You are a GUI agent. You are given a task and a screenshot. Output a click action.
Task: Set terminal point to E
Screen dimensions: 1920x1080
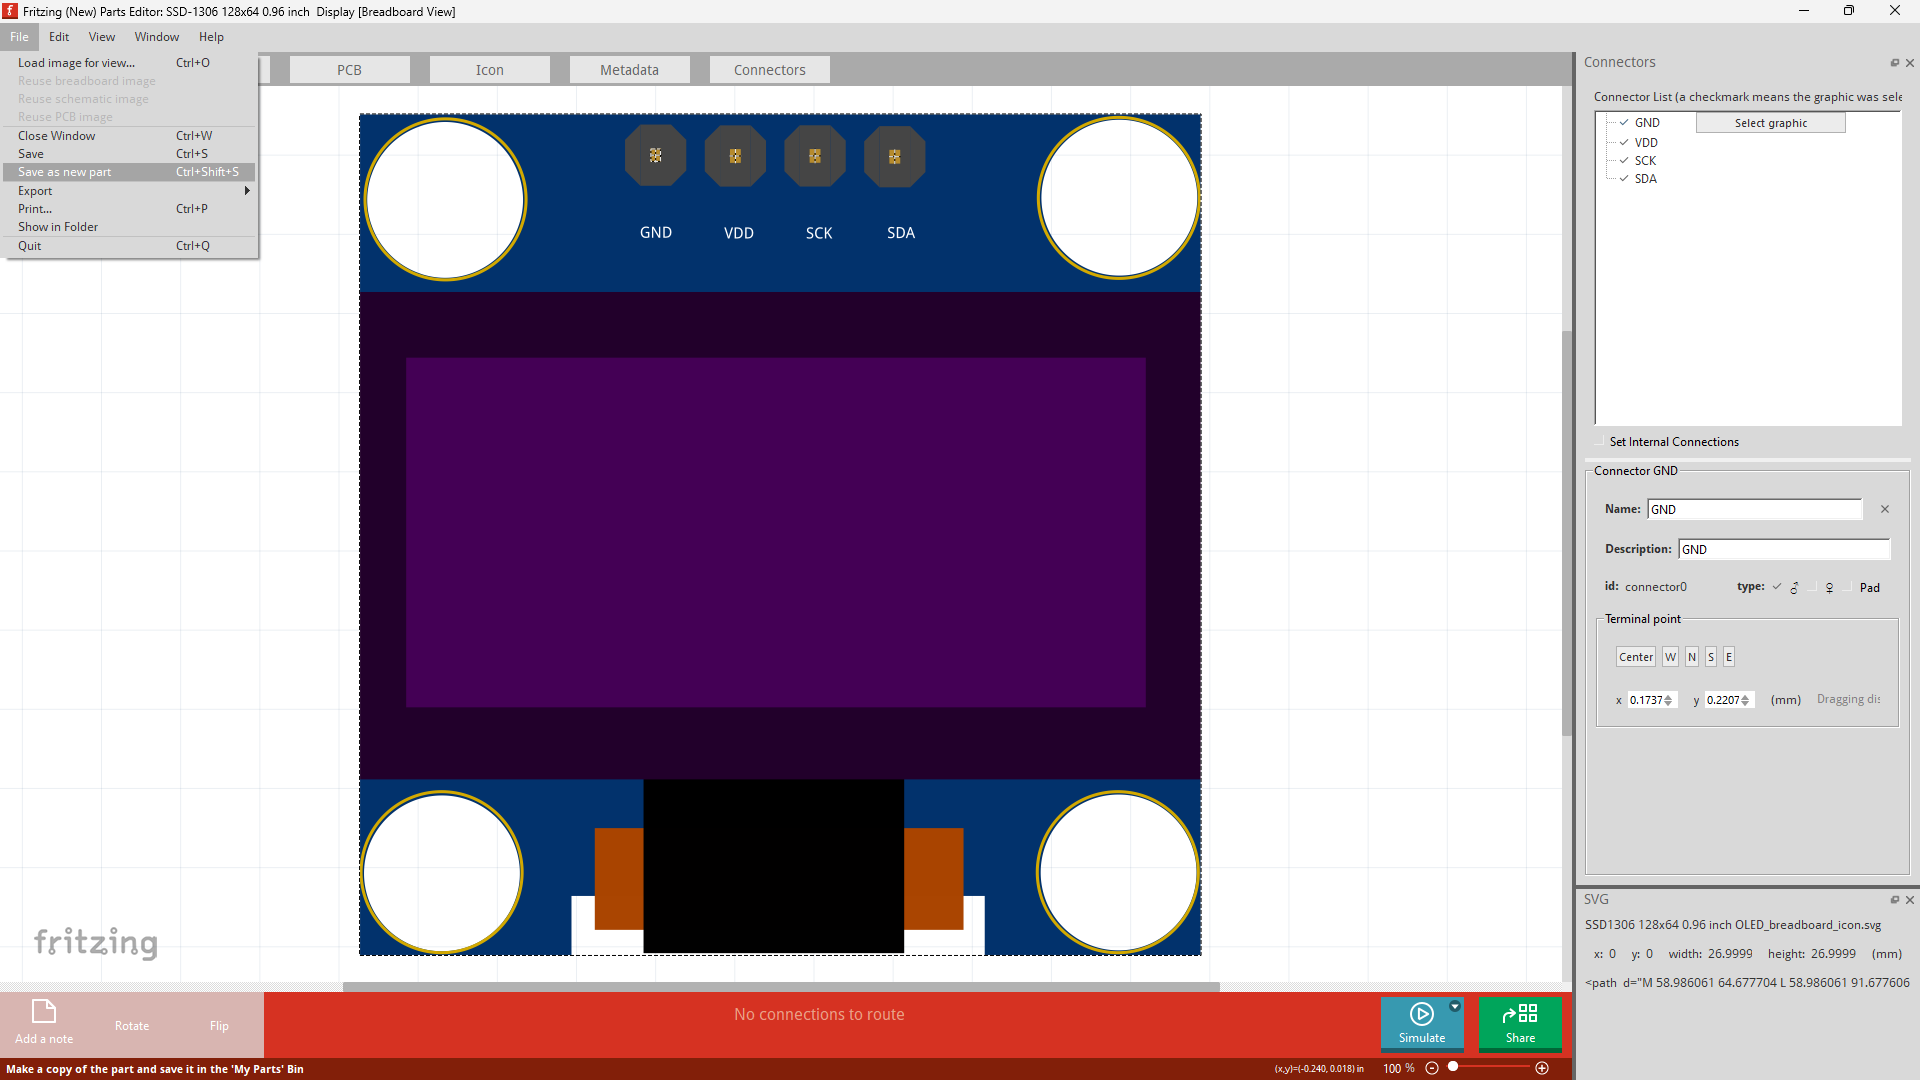click(x=1729, y=657)
